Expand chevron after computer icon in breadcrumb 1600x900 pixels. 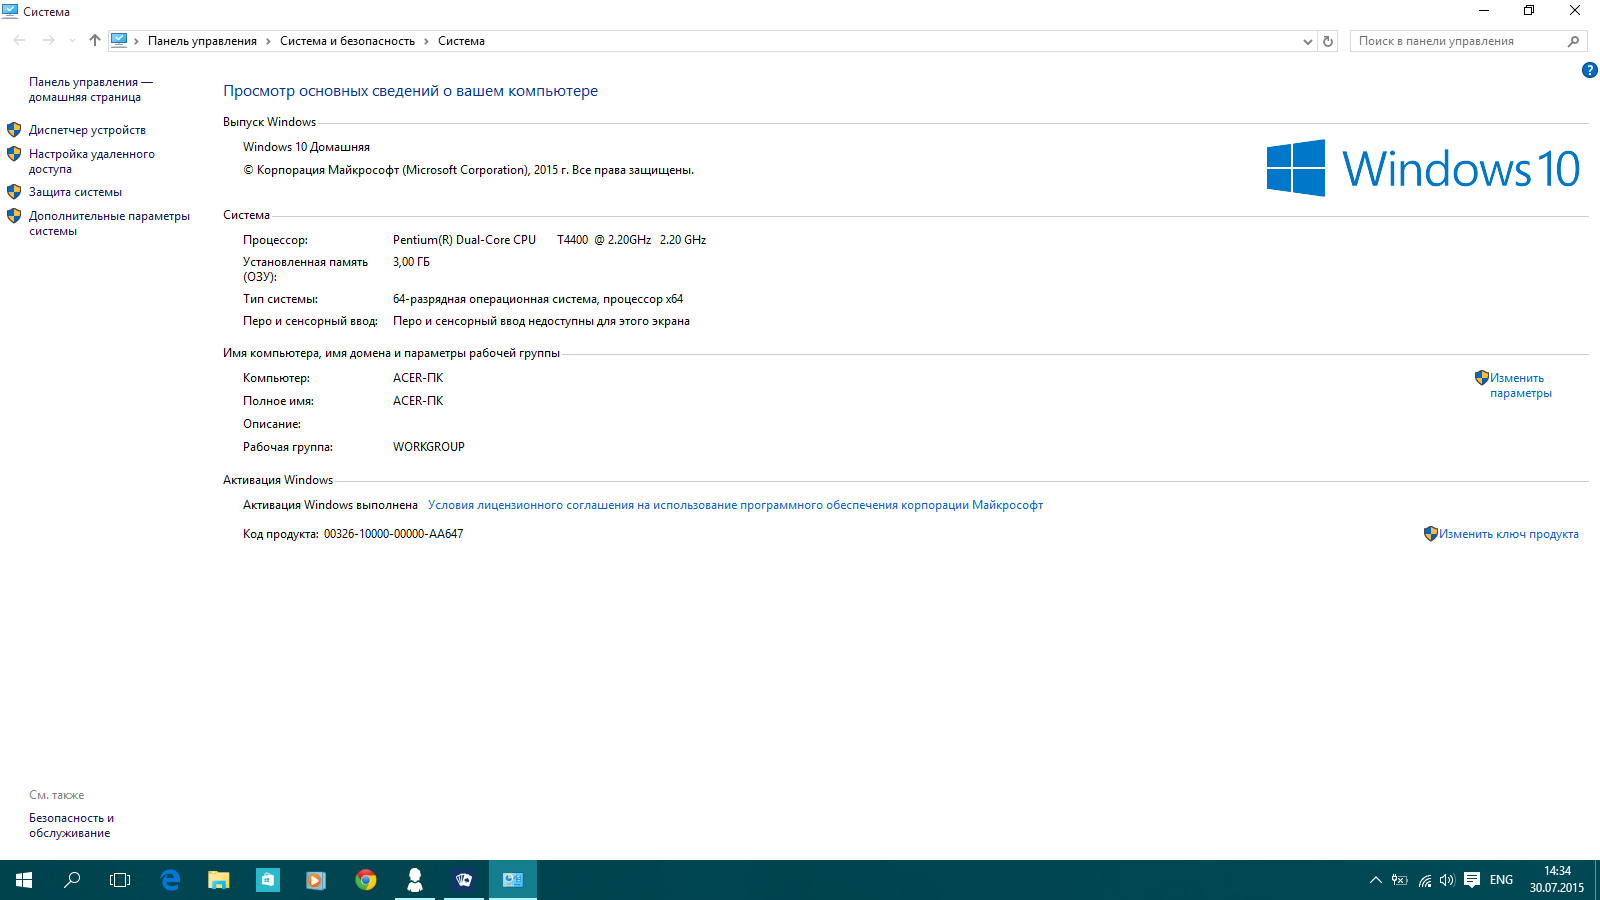[x=137, y=41]
